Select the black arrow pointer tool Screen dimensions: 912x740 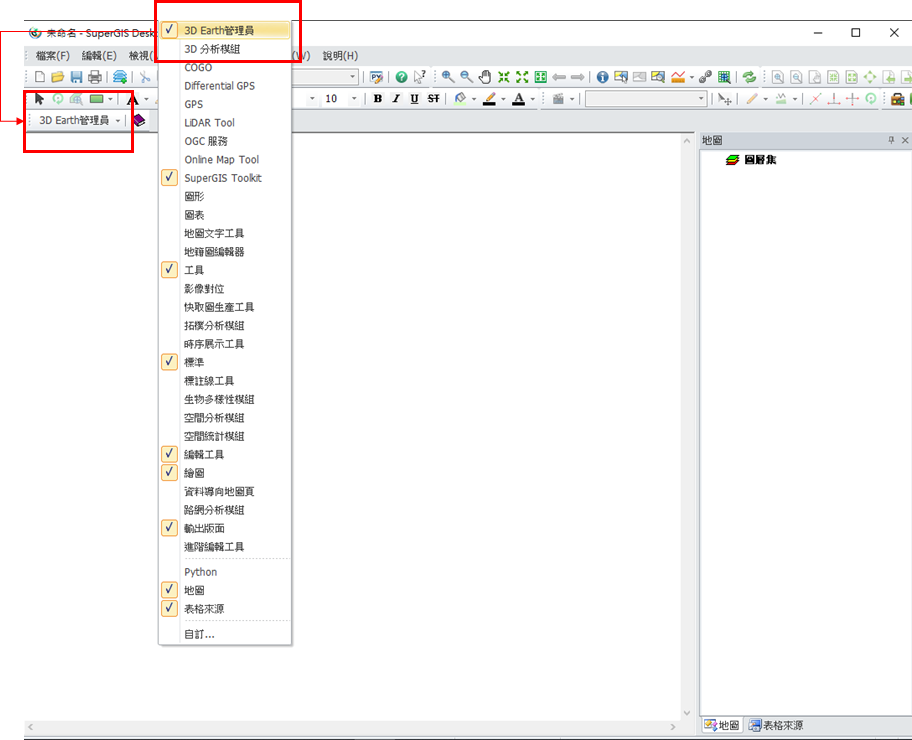[x=39, y=99]
